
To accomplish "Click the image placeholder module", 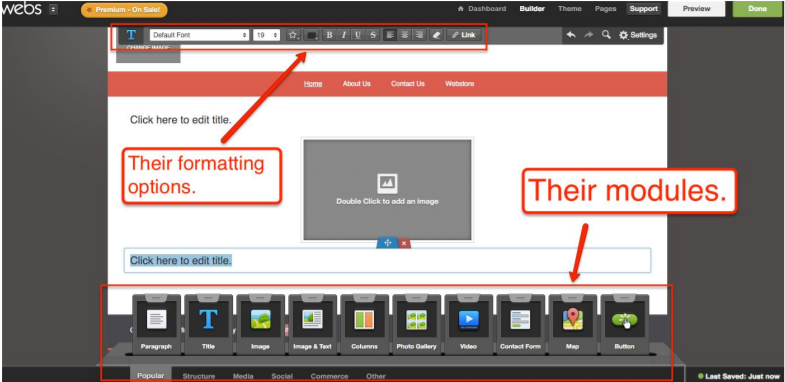I will [x=387, y=190].
